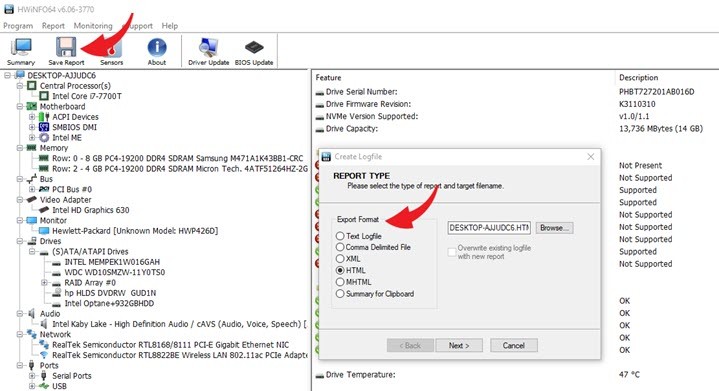Click the ACPI Devices icon
The height and width of the screenshot is (391, 719).
pos(44,117)
